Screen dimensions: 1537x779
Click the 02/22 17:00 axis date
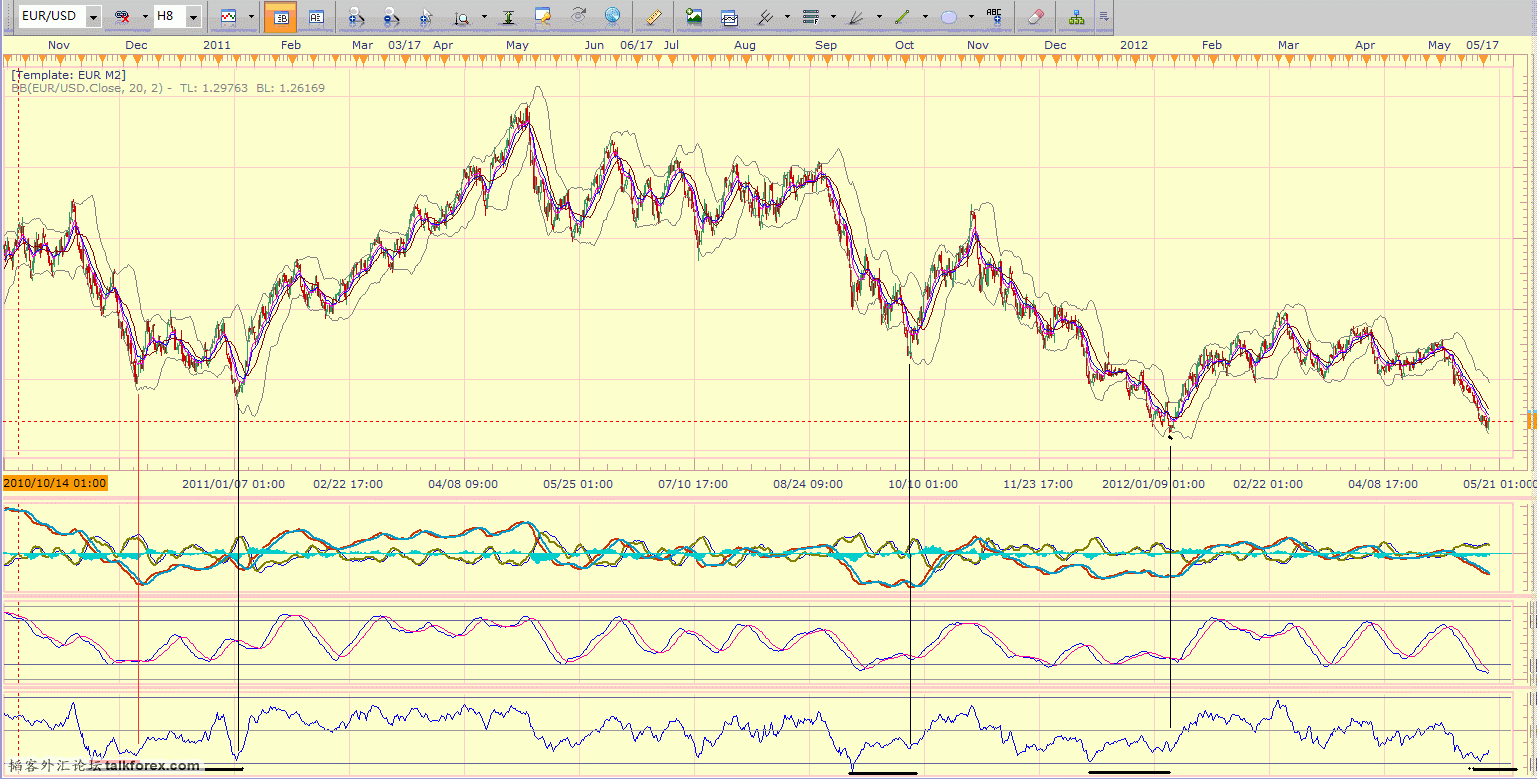pyautogui.click(x=348, y=484)
